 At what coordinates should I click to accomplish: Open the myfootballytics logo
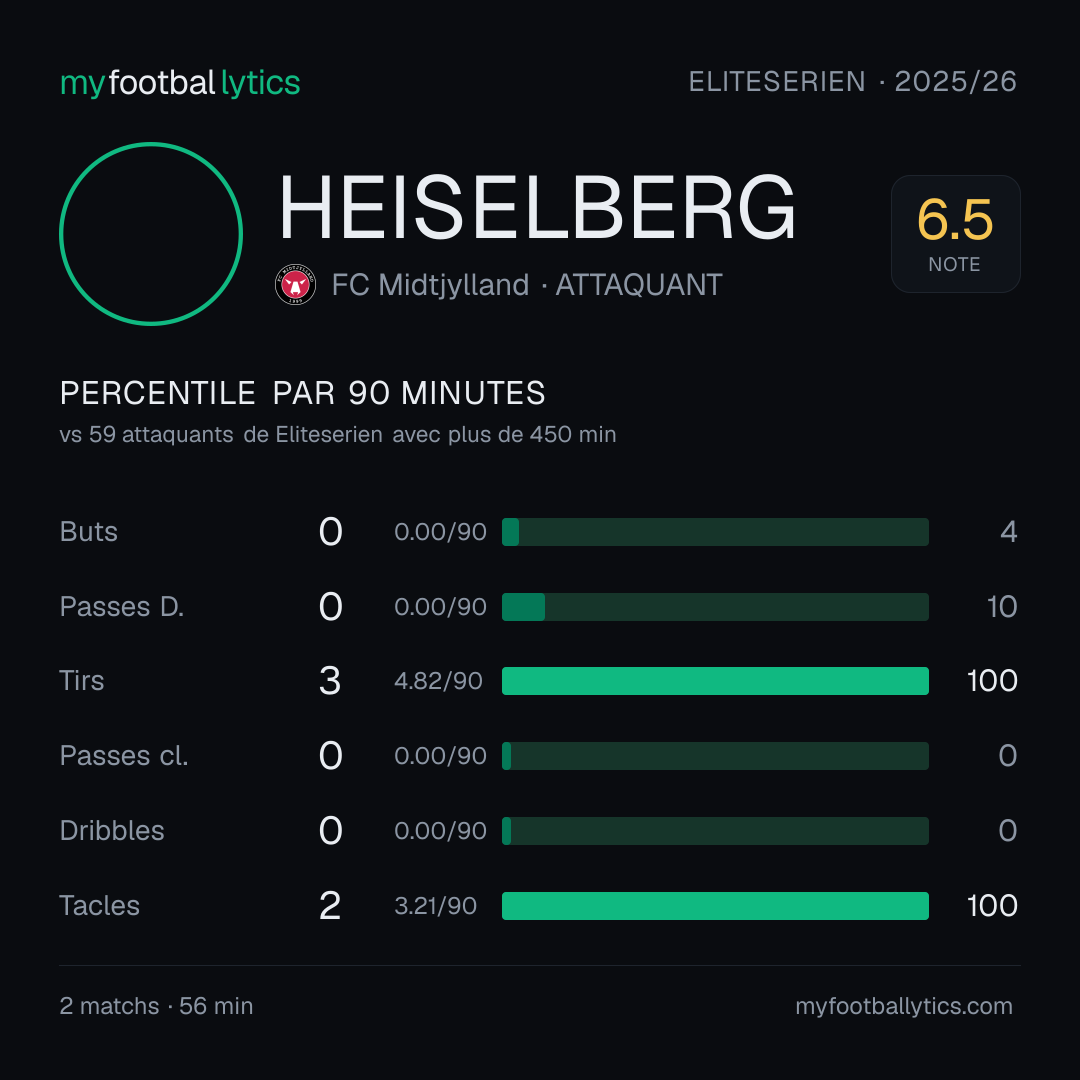[x=180, y=83]
